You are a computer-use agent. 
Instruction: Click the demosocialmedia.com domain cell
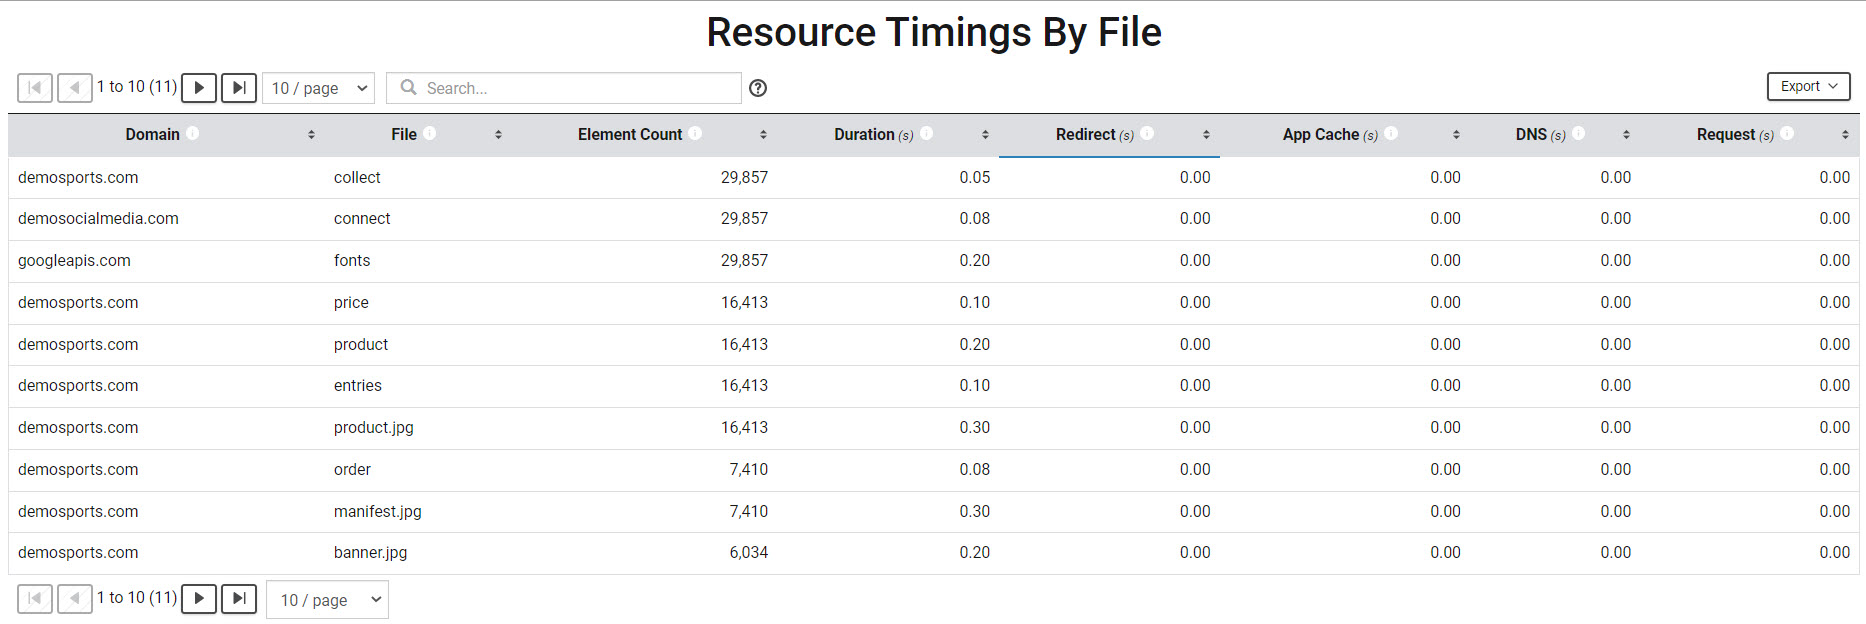point(98,219)
